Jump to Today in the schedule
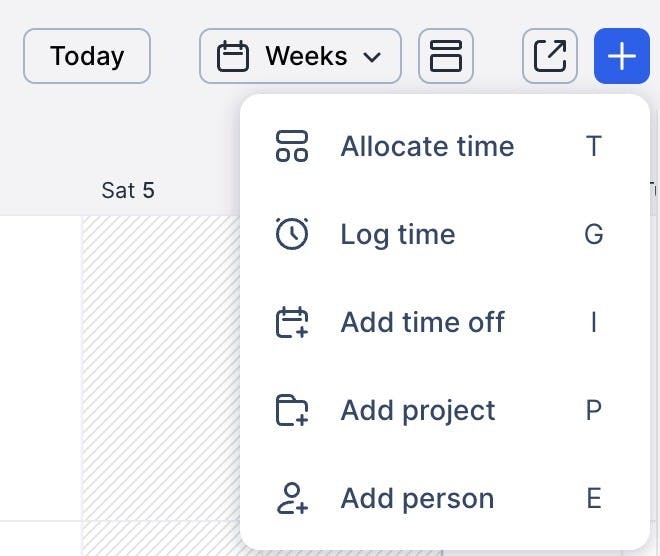This screenshot has width=660, height=556. point(87,56)
